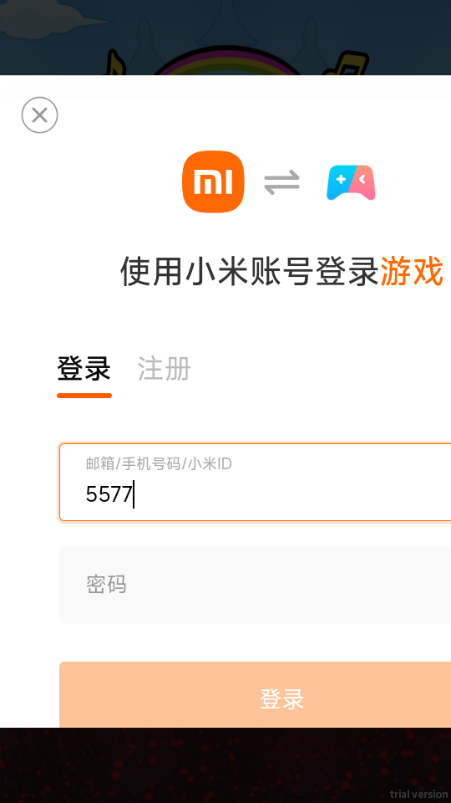
Task: Click the orange Xiaomi MI logo
Action: click(x=213, y=181)
